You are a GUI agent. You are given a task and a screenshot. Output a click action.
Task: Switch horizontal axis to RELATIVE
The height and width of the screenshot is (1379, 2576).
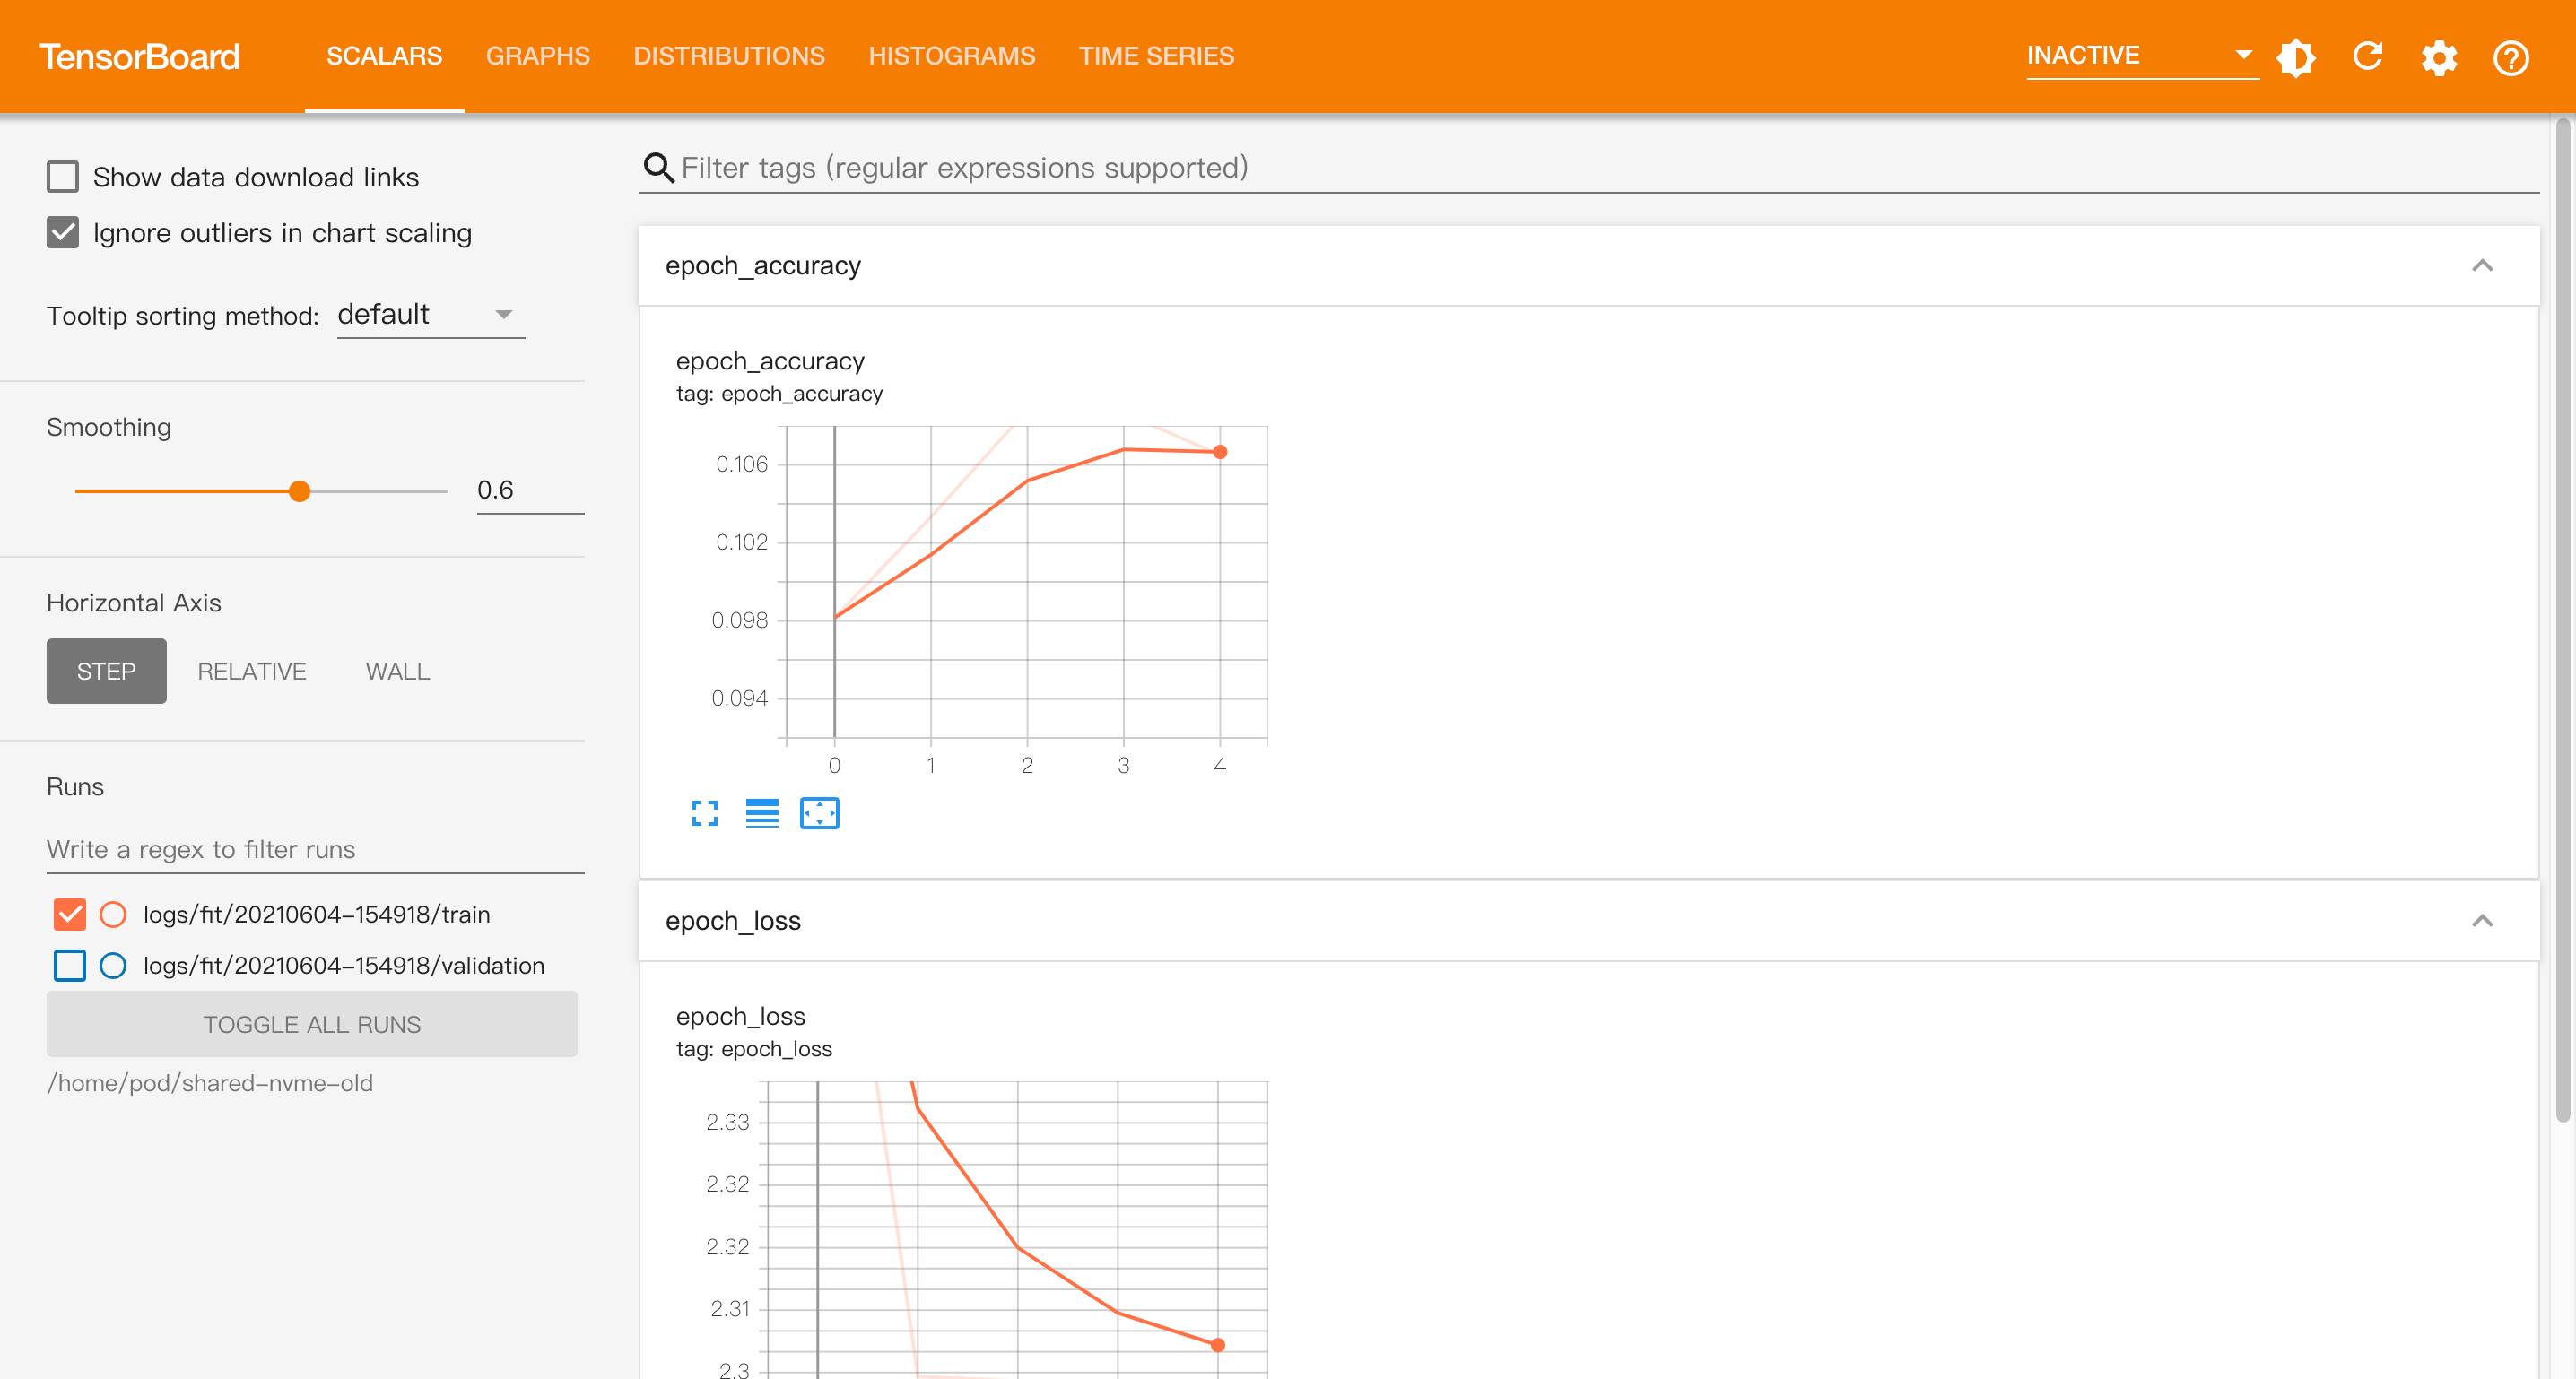(x=252, y=671)
